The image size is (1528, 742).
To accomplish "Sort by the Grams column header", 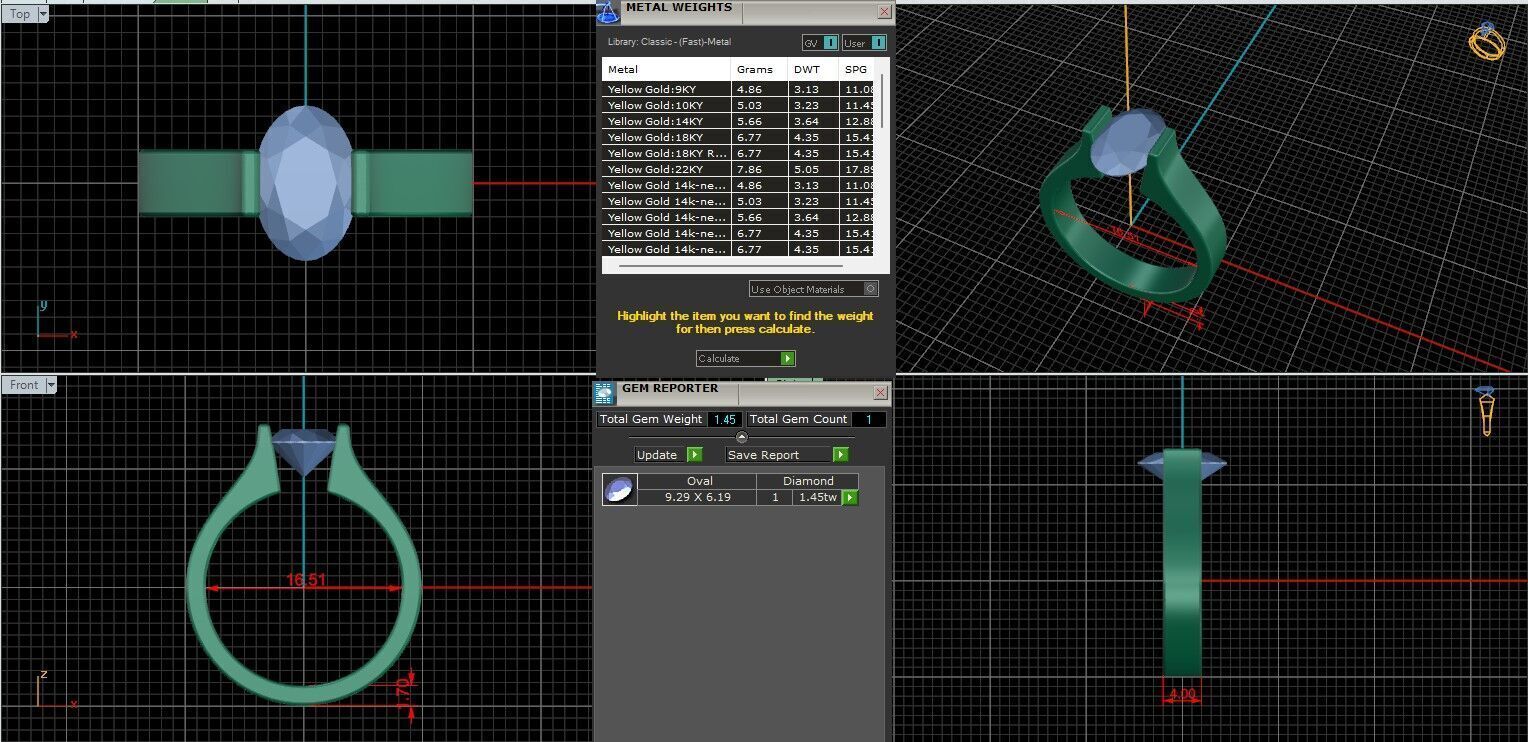I will point(758,69).
